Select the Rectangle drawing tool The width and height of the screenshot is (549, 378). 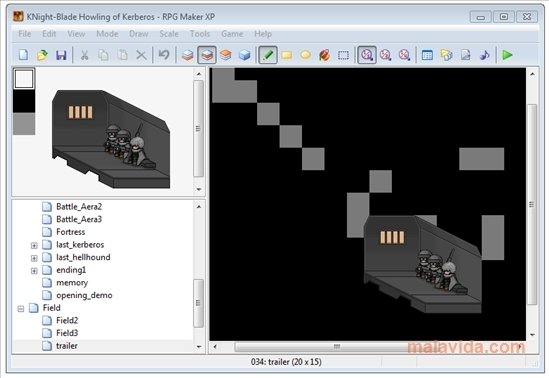click(287, 55)
